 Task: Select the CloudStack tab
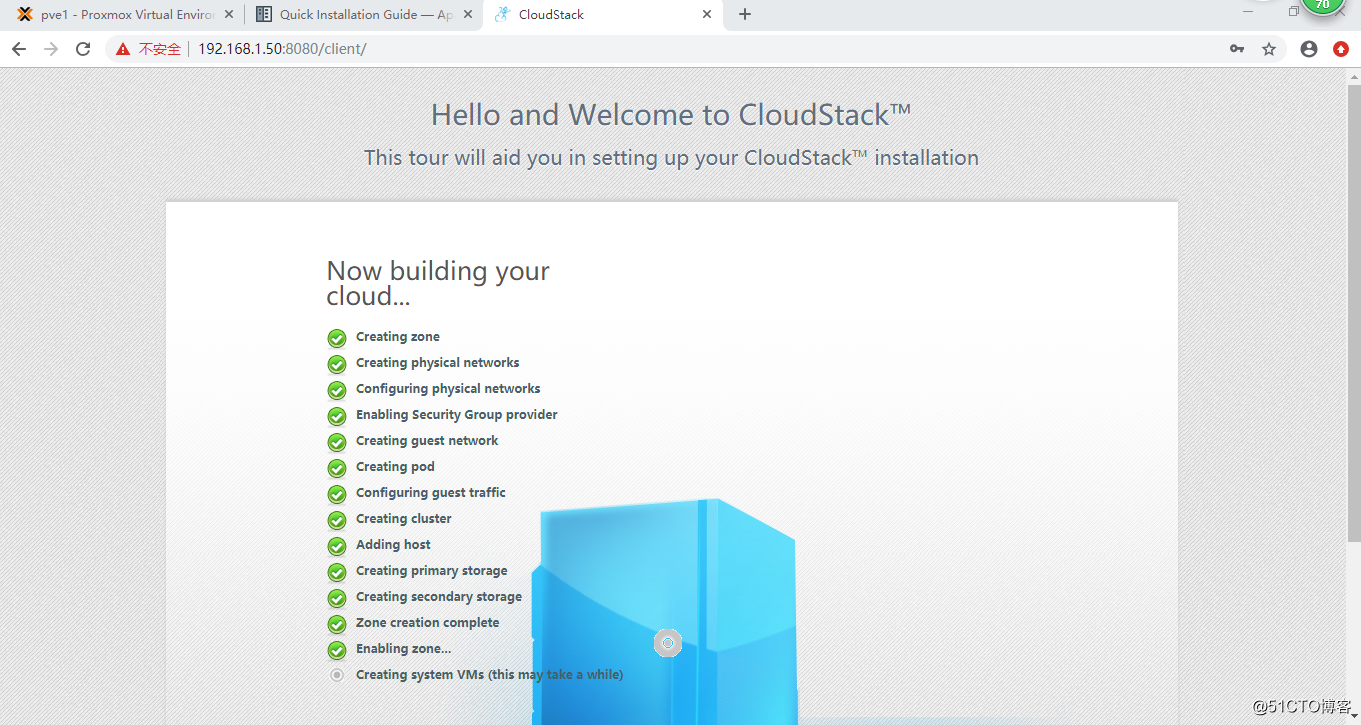coord(602,15)
